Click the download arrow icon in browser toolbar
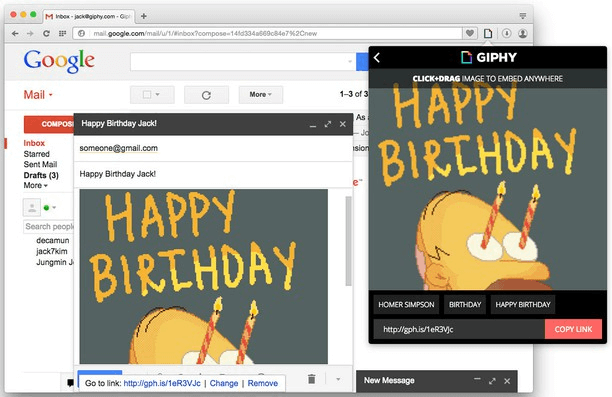 [x=506, y=33]
